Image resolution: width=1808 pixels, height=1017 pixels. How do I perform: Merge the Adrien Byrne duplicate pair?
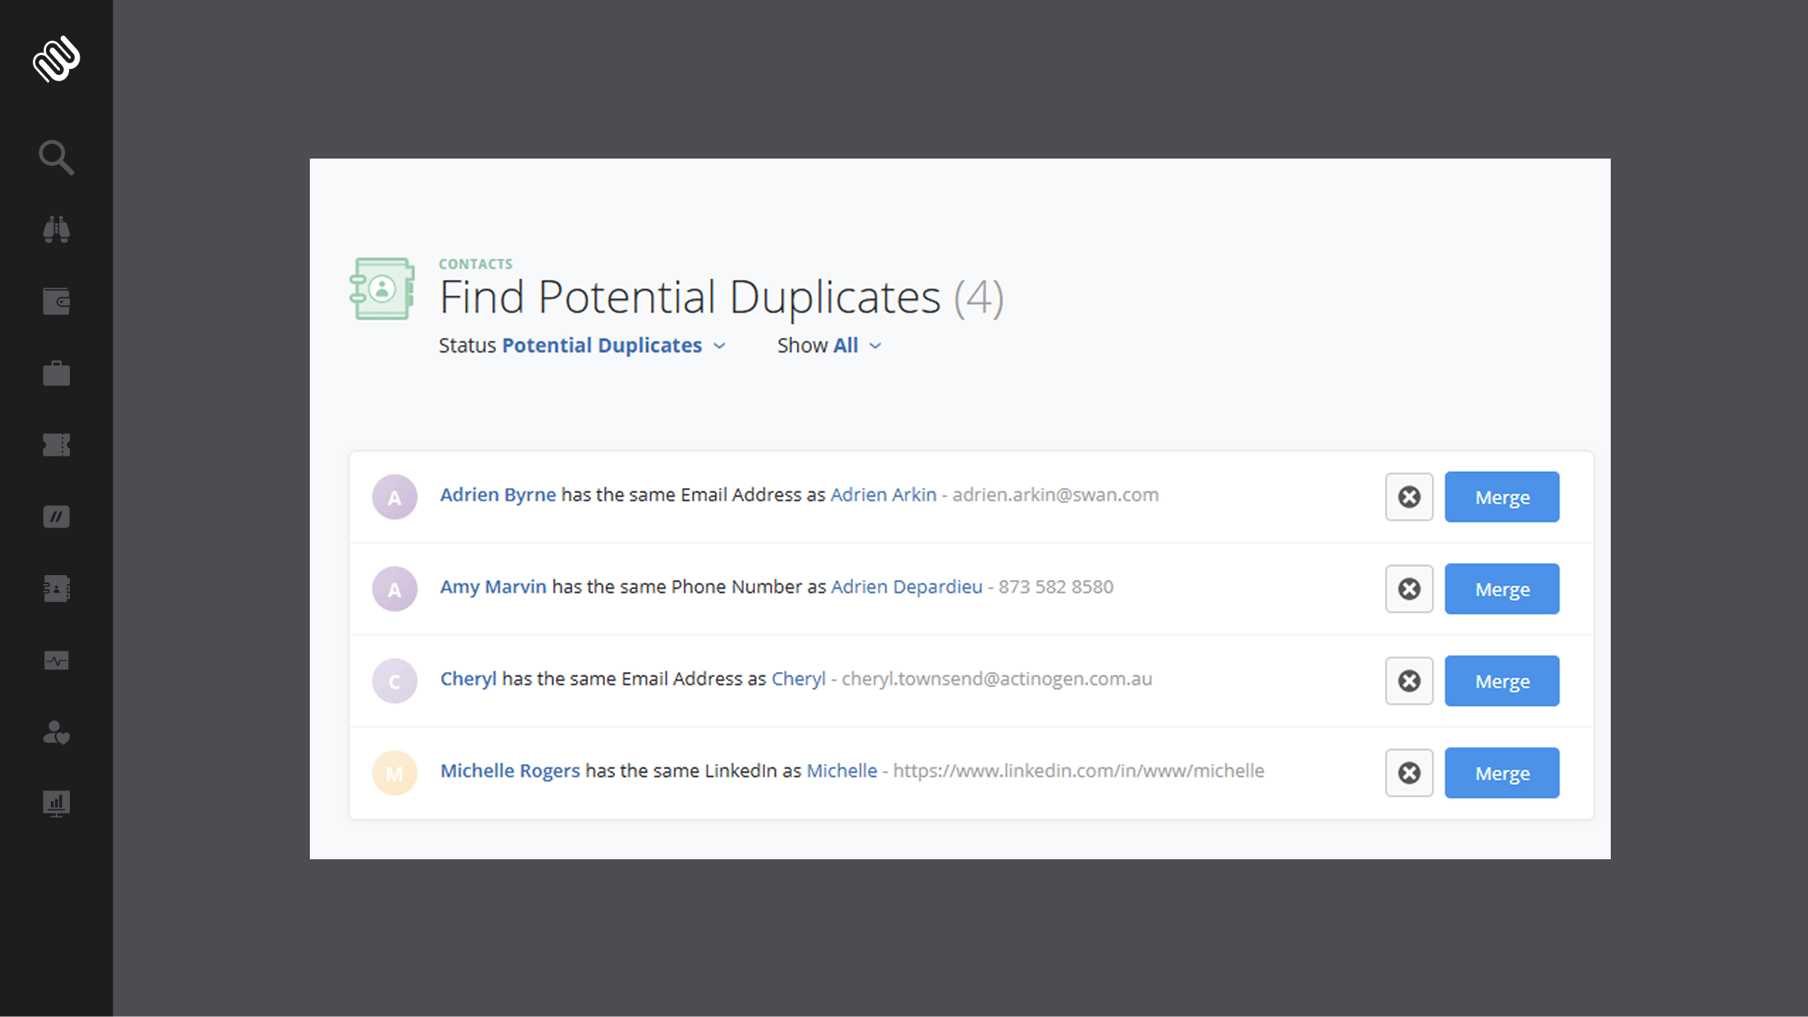pyautogui.click(x=1501, y=497)
